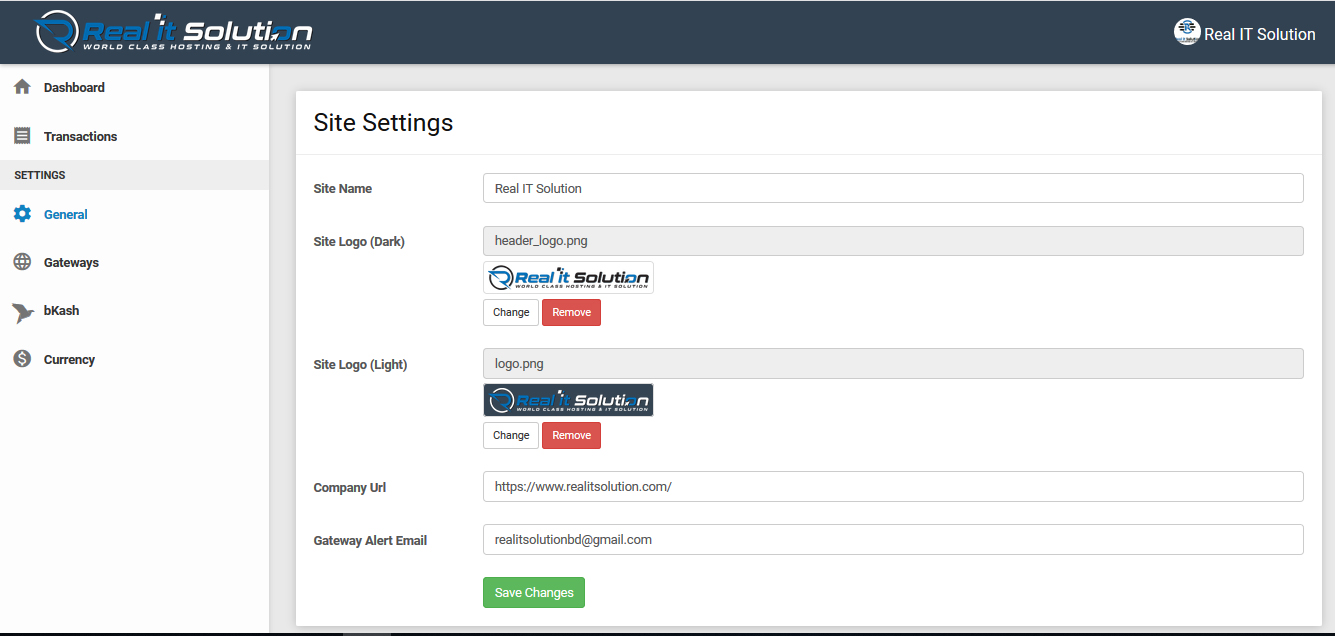Click the round profile avatar in header
The height and width of the screenshot is (636, 1335).
click(1186, 32)
